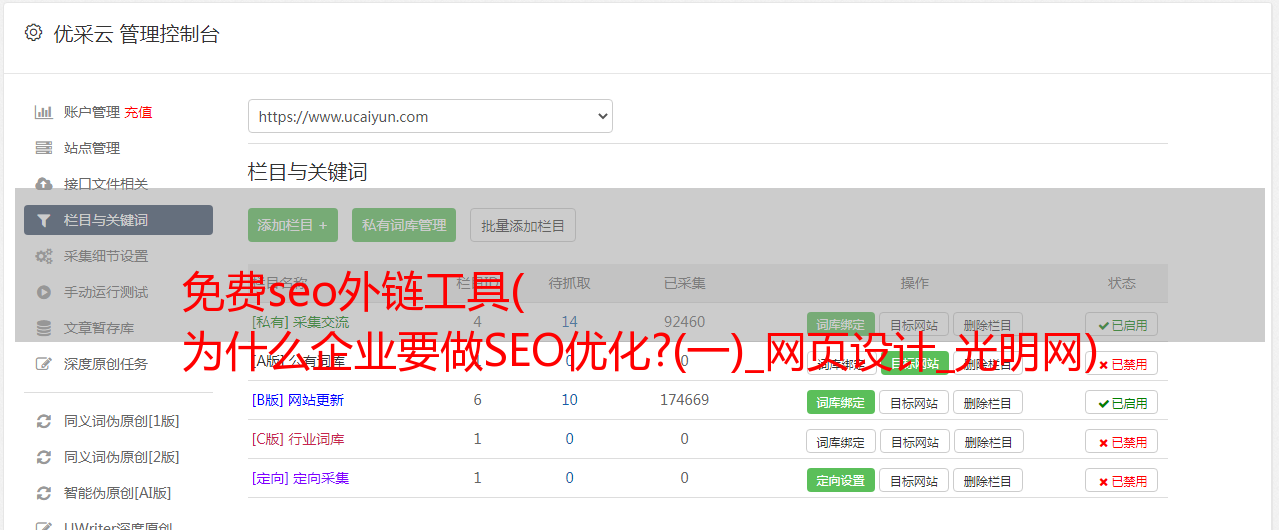Open the 充值 recharge link
Image resolution: width=1279 pixels, height=530 pixels.
click(x=138, y=112)
